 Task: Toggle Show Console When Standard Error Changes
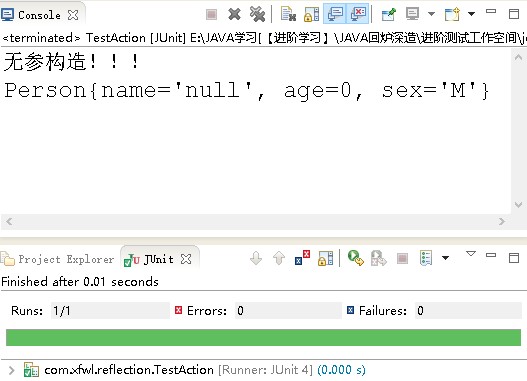tap(358, 14)
